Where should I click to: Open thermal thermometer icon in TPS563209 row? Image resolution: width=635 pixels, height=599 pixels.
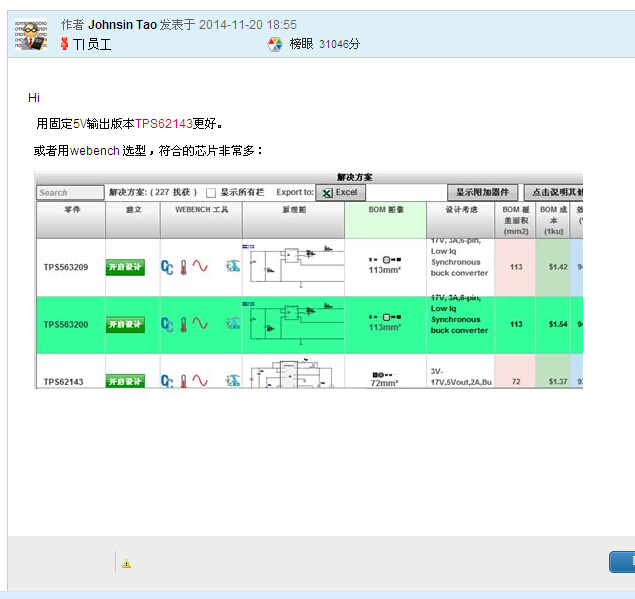click(x=183, y=267)
